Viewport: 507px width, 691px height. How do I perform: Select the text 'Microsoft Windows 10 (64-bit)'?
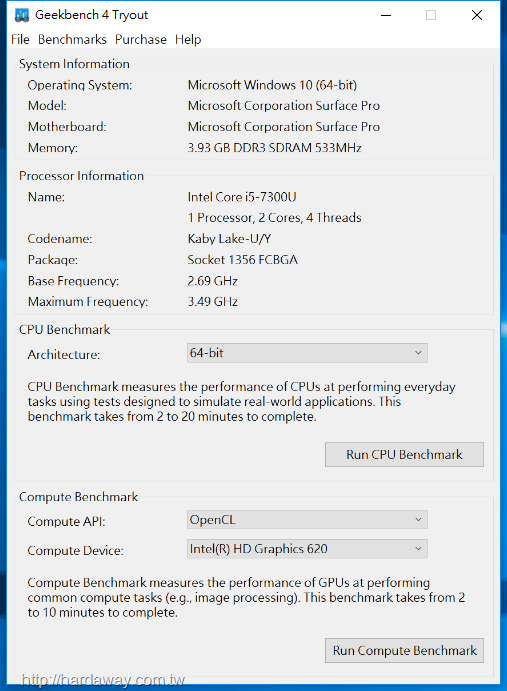coord(272,85)
